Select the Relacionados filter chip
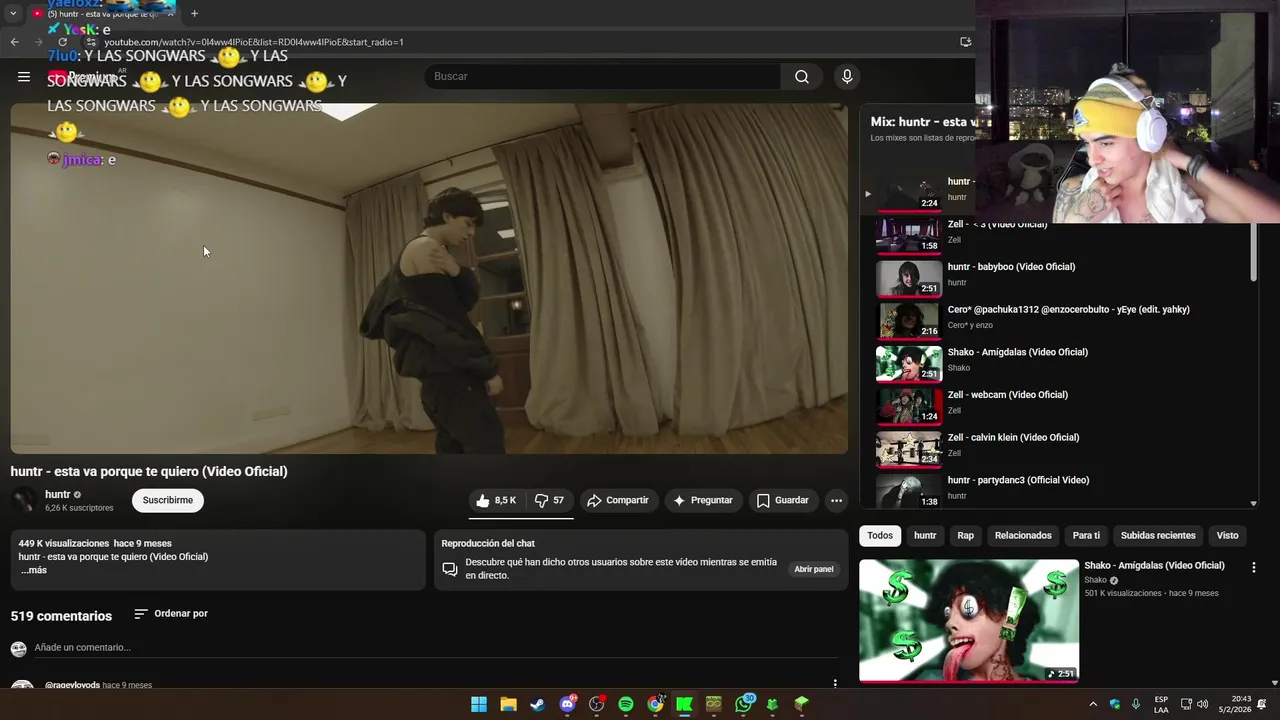This screenshot has height=720, width=1280. click(1023, 535)
